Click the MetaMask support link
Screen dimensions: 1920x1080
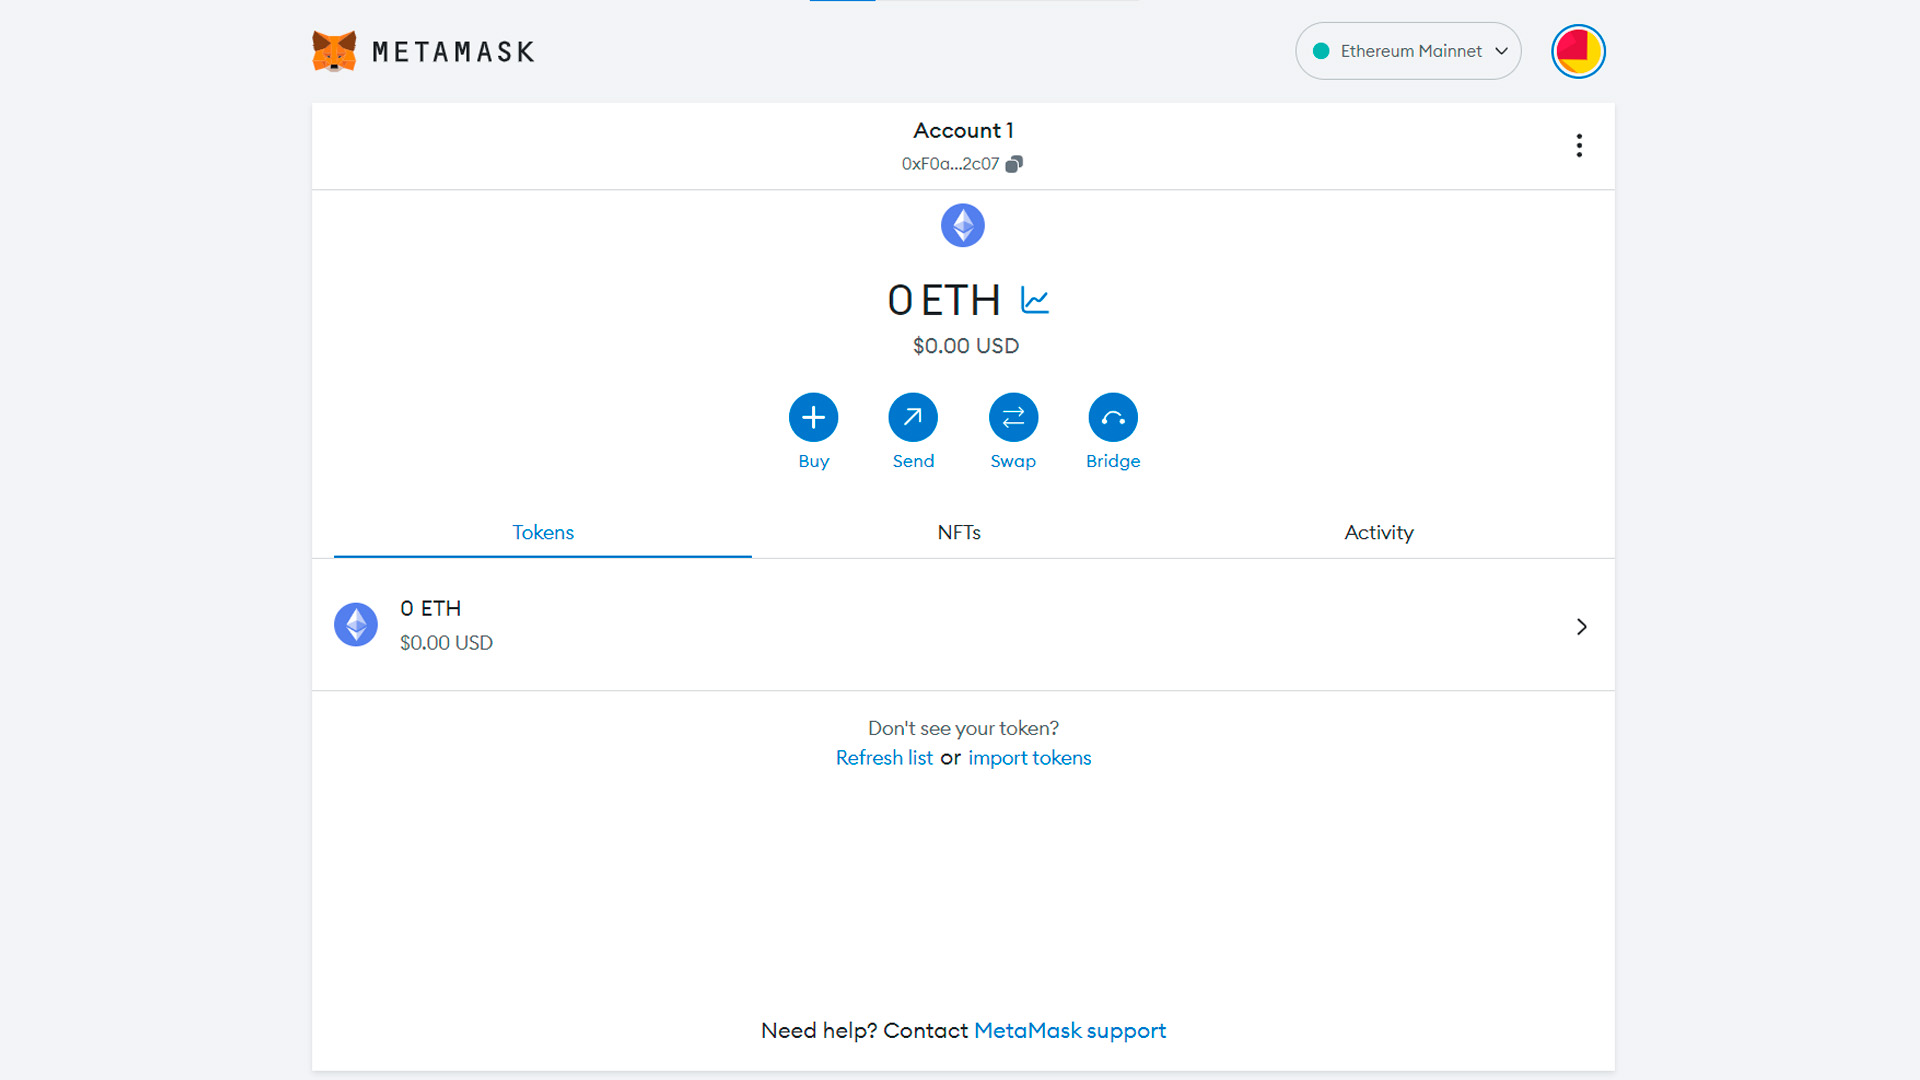coord(1069,1030)
